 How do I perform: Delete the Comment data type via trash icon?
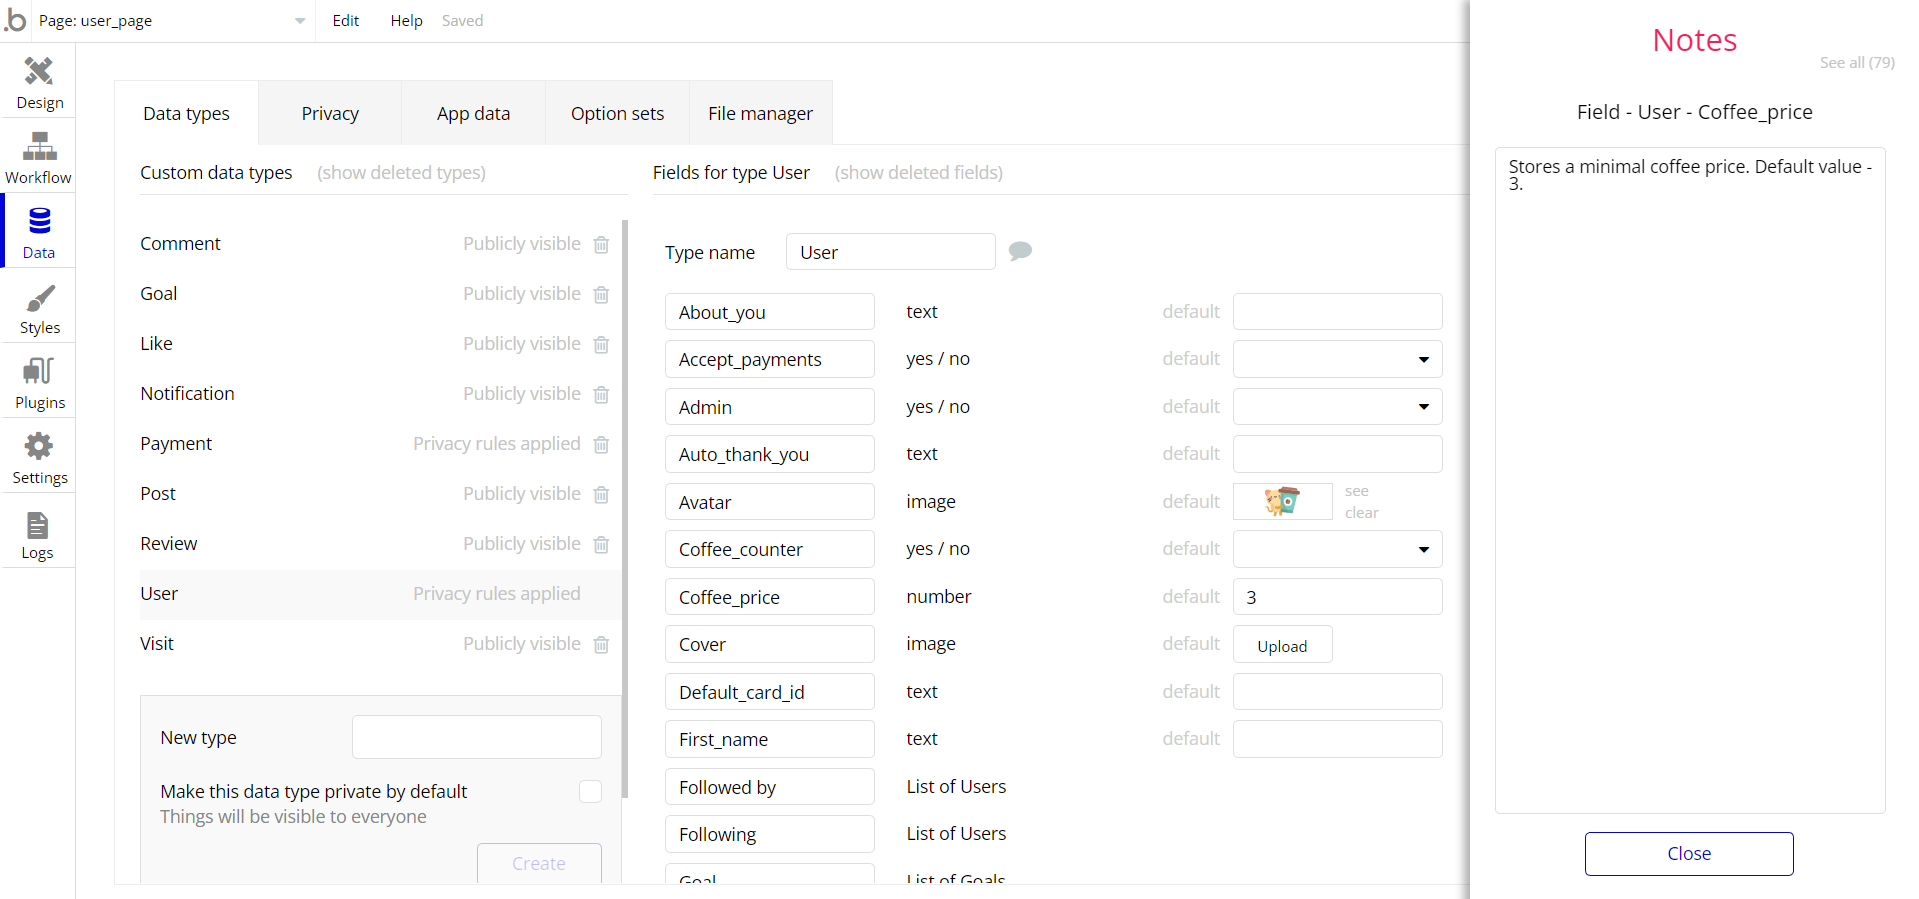tap(601, 244)
